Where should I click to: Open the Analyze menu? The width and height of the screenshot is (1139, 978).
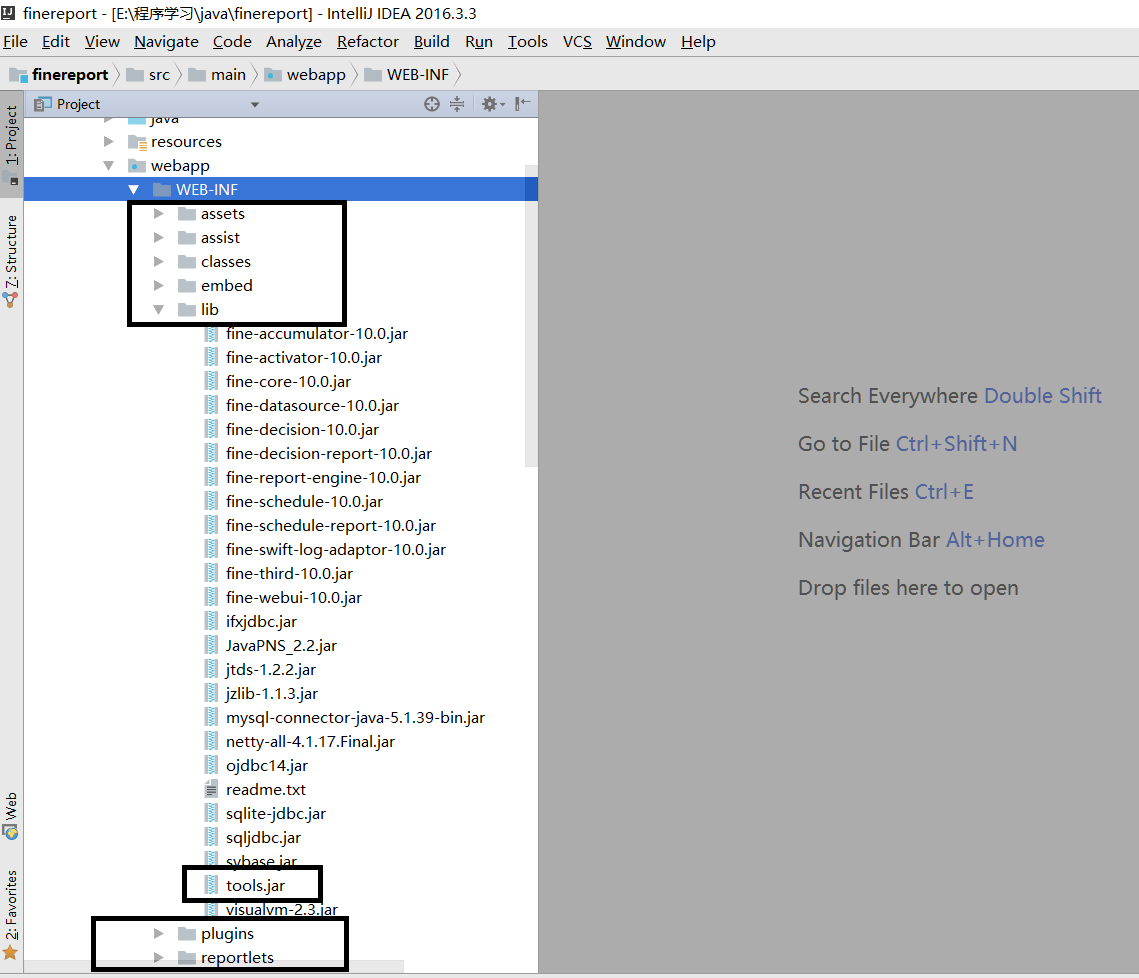coord(293,41)
